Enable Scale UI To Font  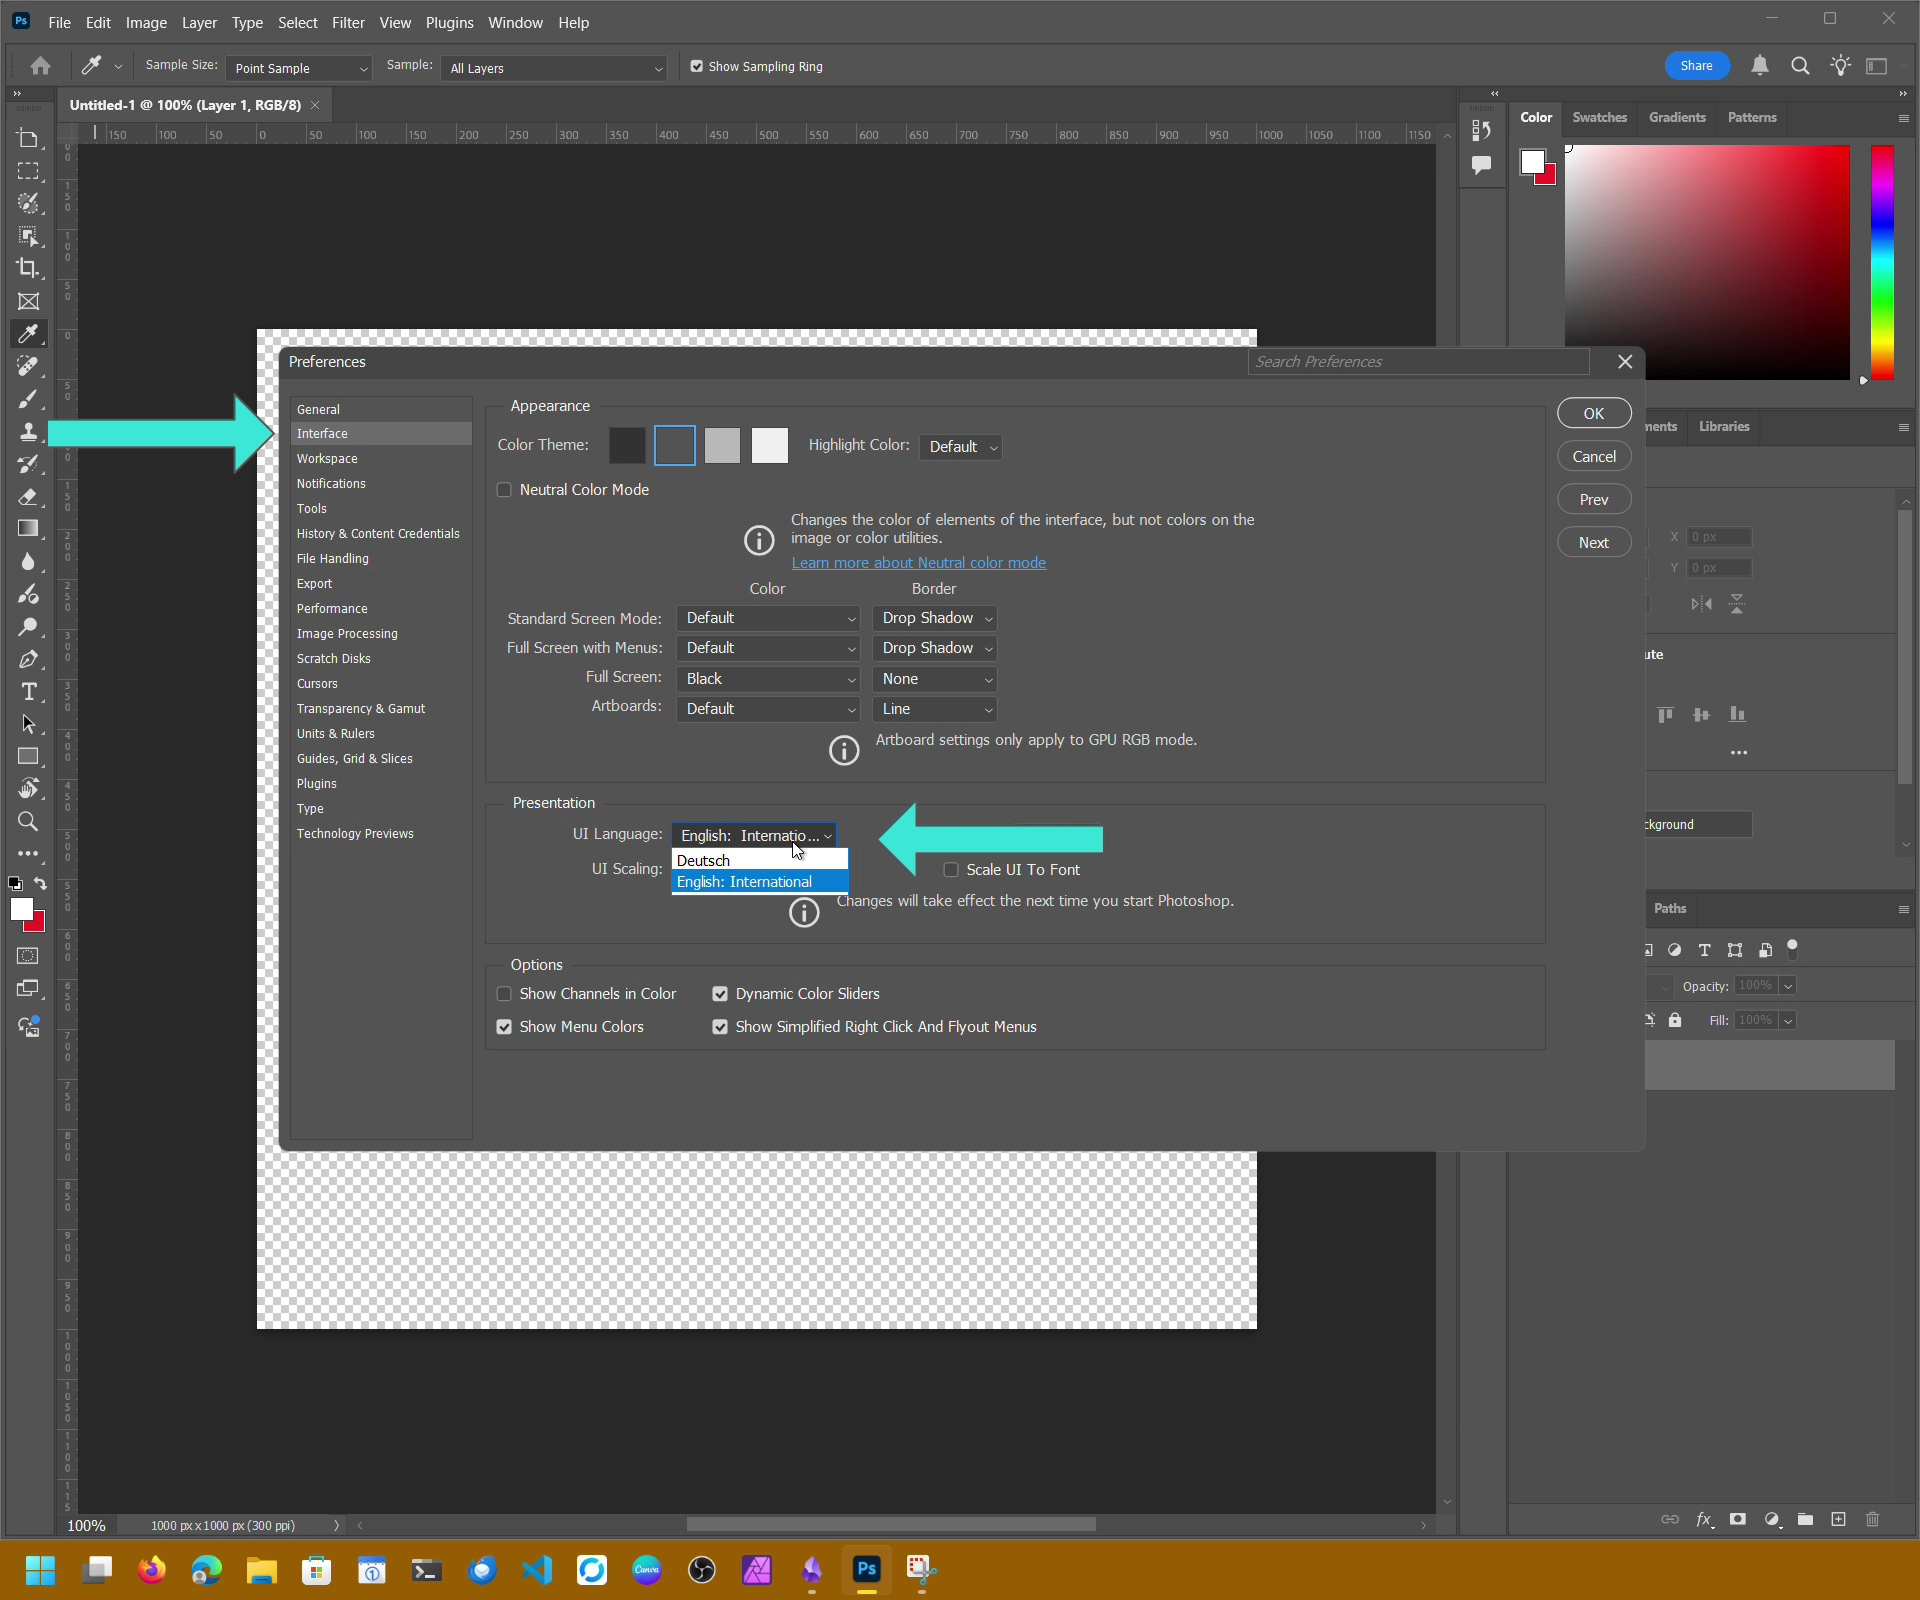tap(951, 870)
